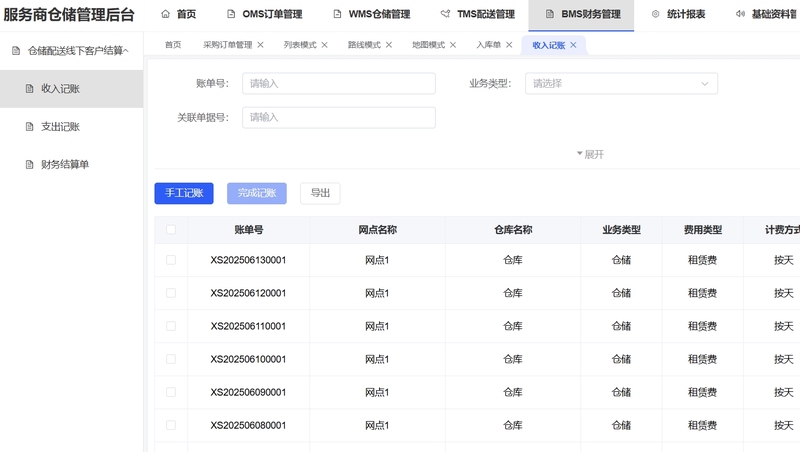This screenshot has width=800, height=452.
Task: Check the row XS202506100001 checkbox
Action: click(x=171, y=359)
